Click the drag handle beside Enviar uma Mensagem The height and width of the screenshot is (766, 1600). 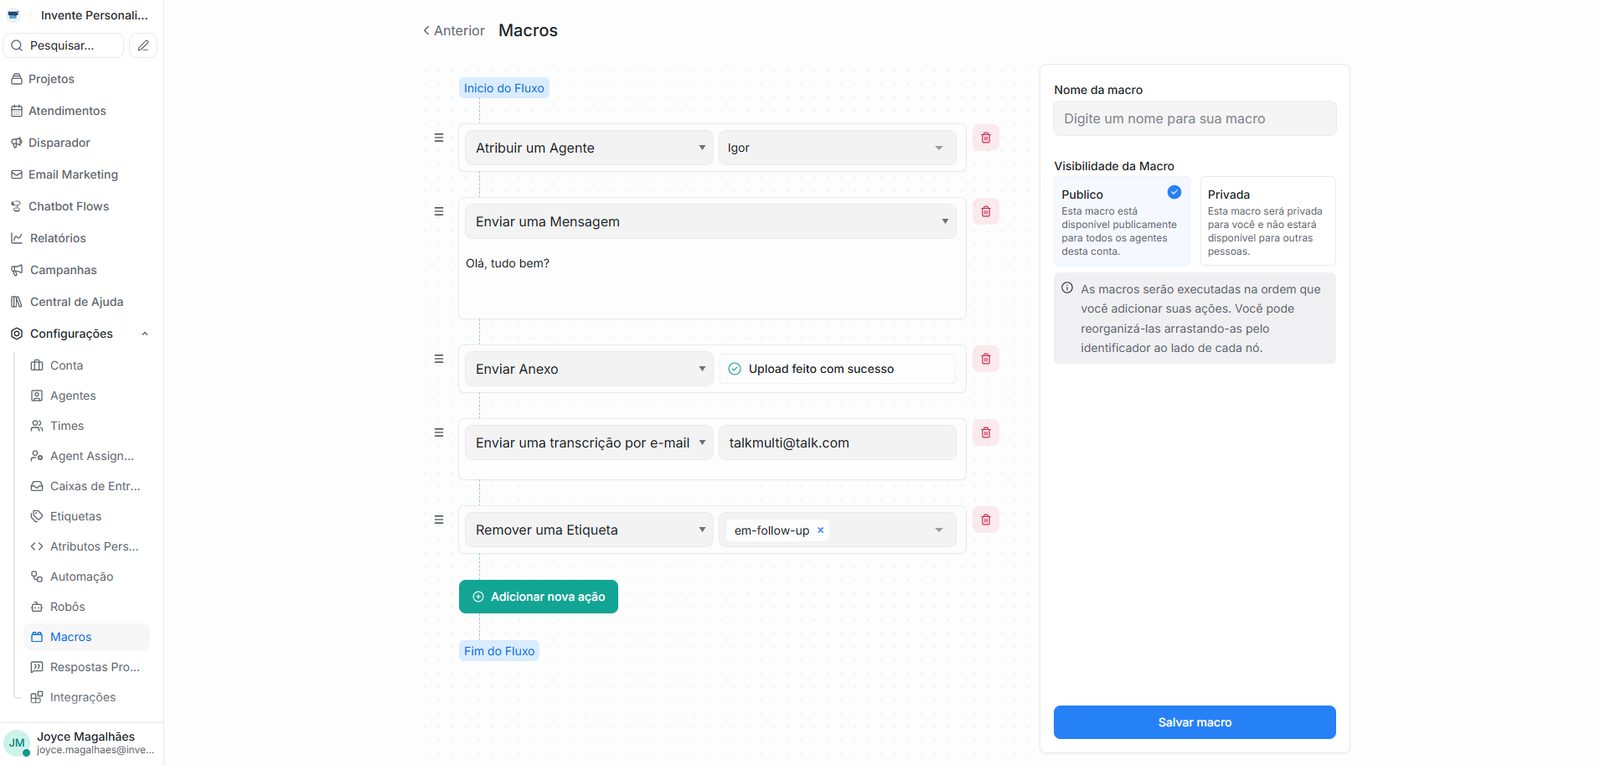pos(439,212)
